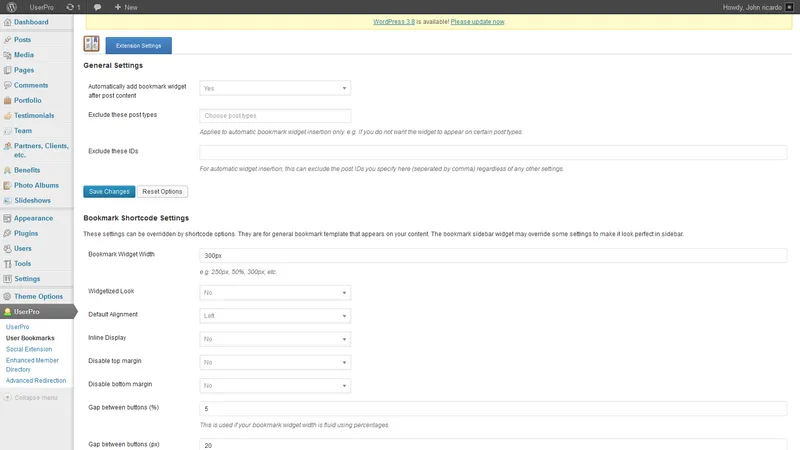Click the Media icon in sidebar

(x=7, y=55)
